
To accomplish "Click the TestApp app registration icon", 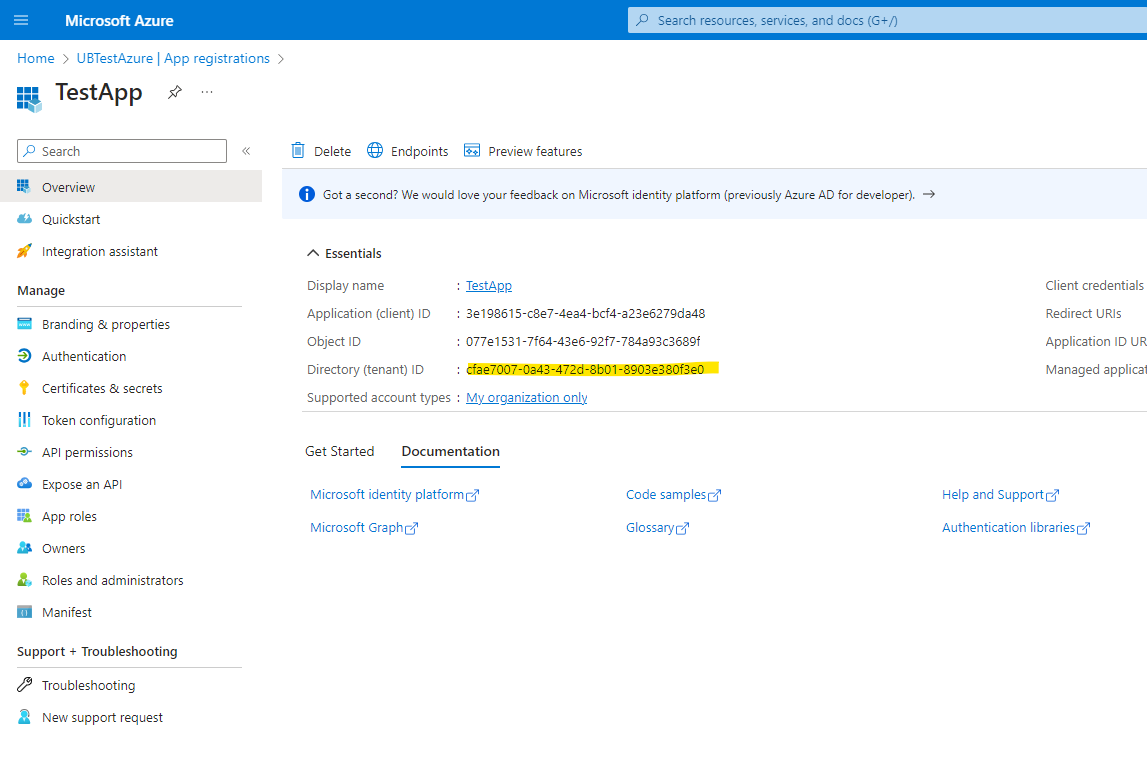I will (x=29, y=99).
